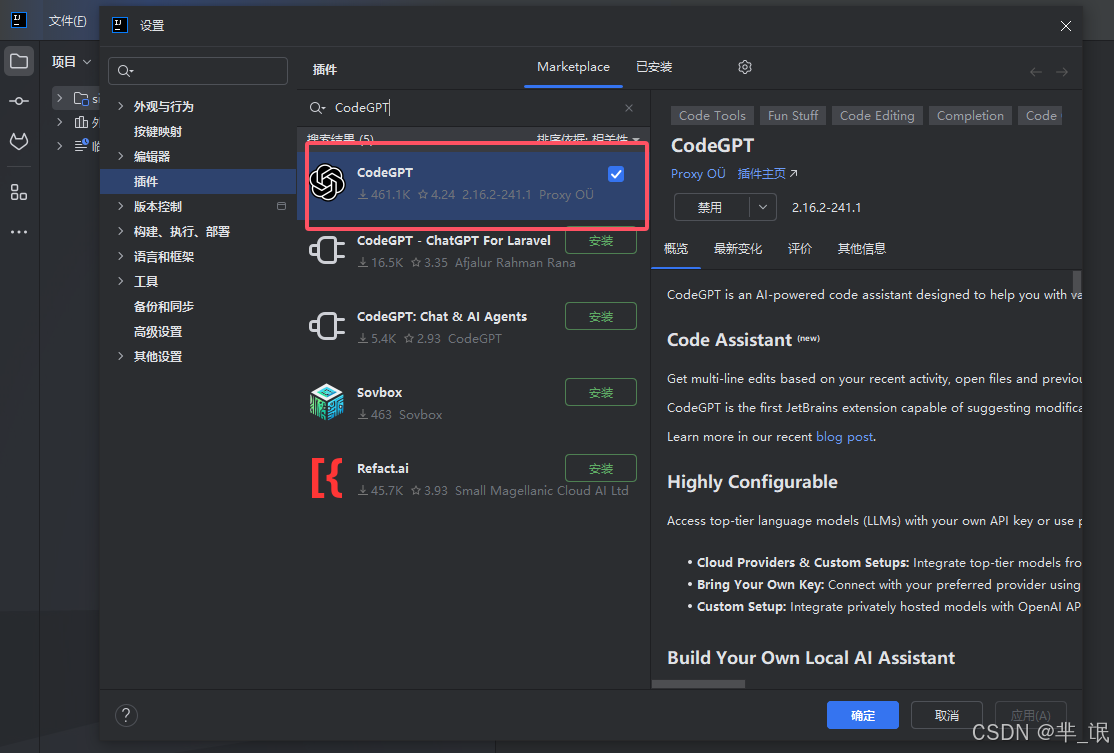The height and width of the screenshot is (753, 1114).
Task: Click the Refact.ai red bracket logo
Action: [x=327, y=478]
